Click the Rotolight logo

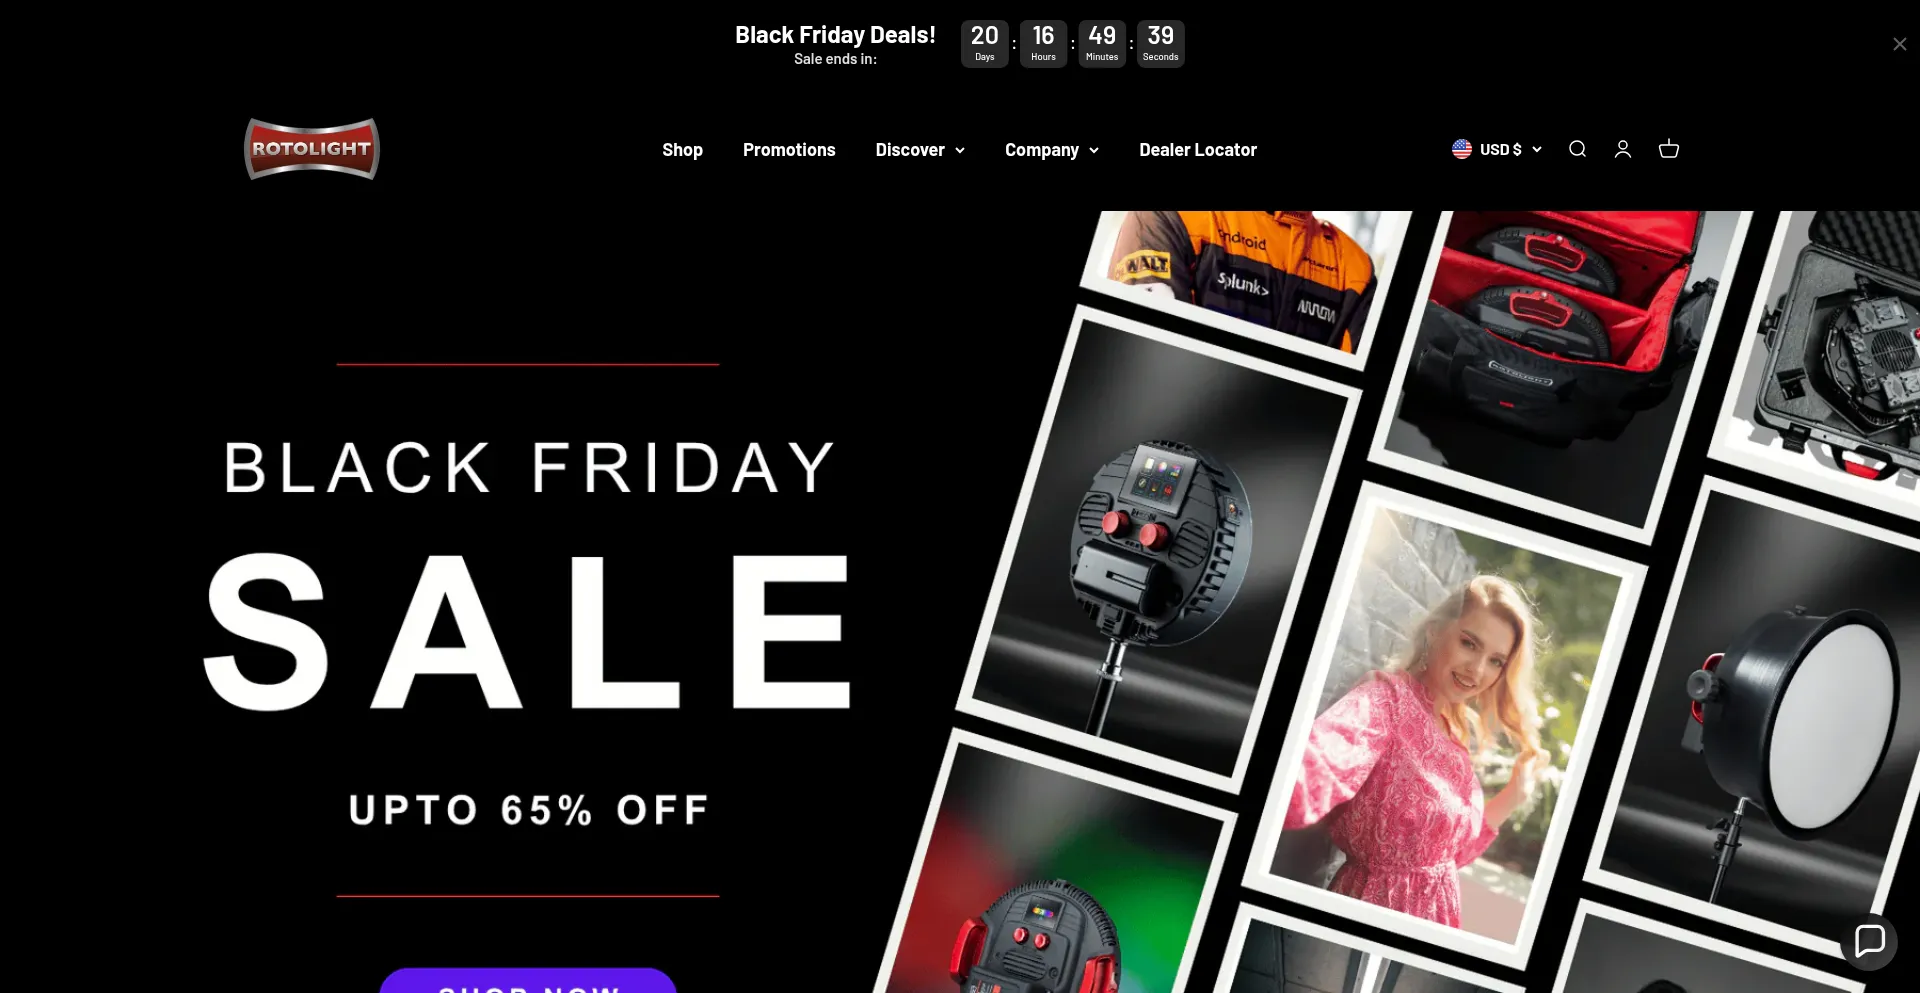[312, 149]
